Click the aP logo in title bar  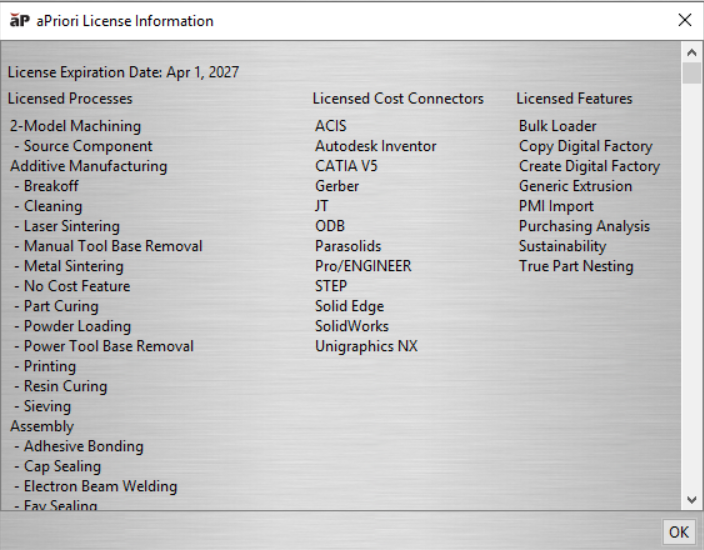(x=20, y=21)
